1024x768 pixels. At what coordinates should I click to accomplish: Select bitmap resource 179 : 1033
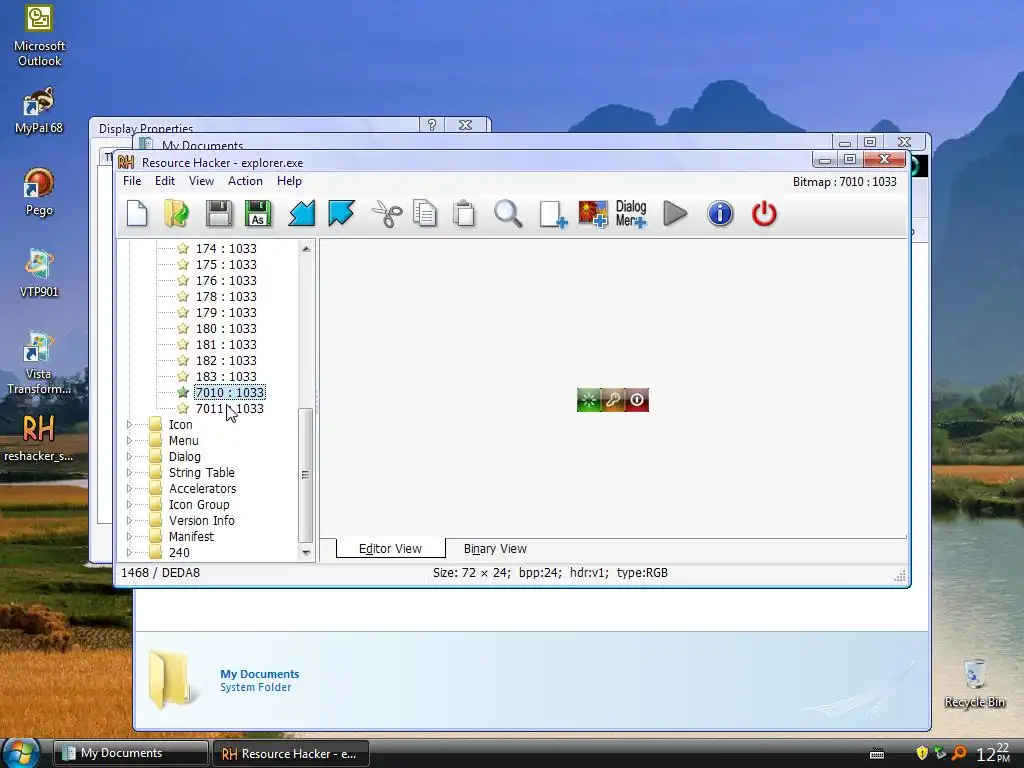226,312
